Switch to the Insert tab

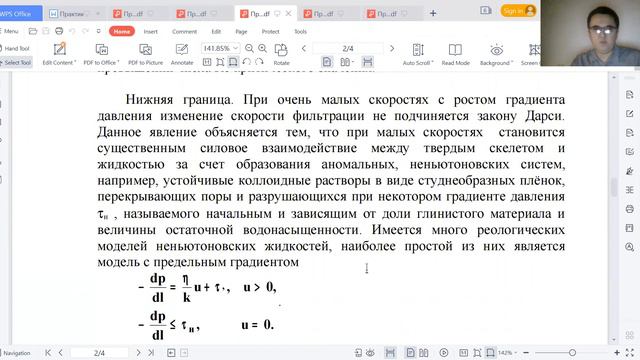tap(151, 31)
